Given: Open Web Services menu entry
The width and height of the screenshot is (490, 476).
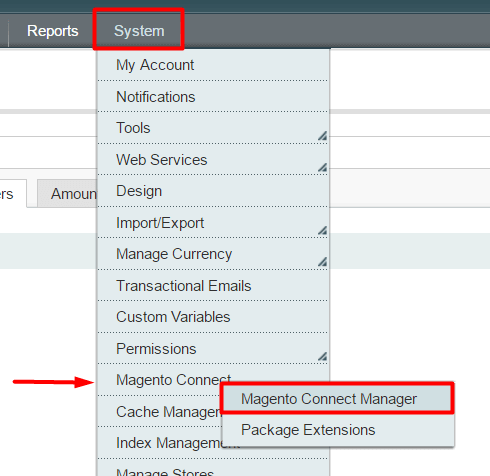Looking at the screenshot, I should 213,160.
